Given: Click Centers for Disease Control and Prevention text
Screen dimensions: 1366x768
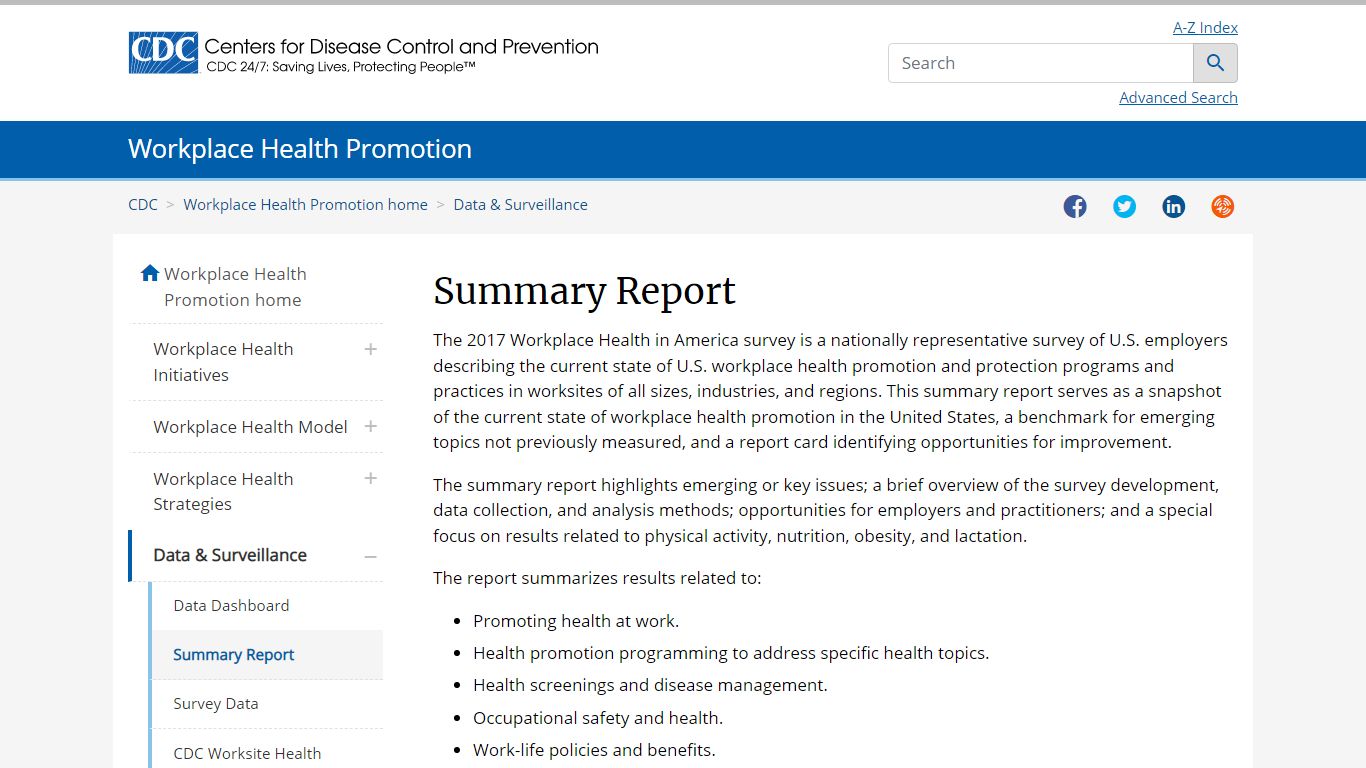Looking at the screenshot, I should 401,46.
